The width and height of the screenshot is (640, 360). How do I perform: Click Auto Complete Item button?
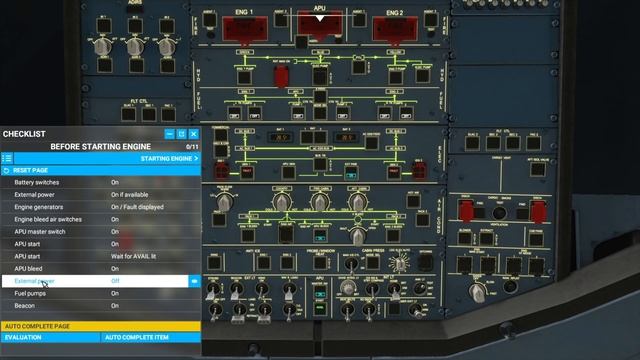click(151, 338)
